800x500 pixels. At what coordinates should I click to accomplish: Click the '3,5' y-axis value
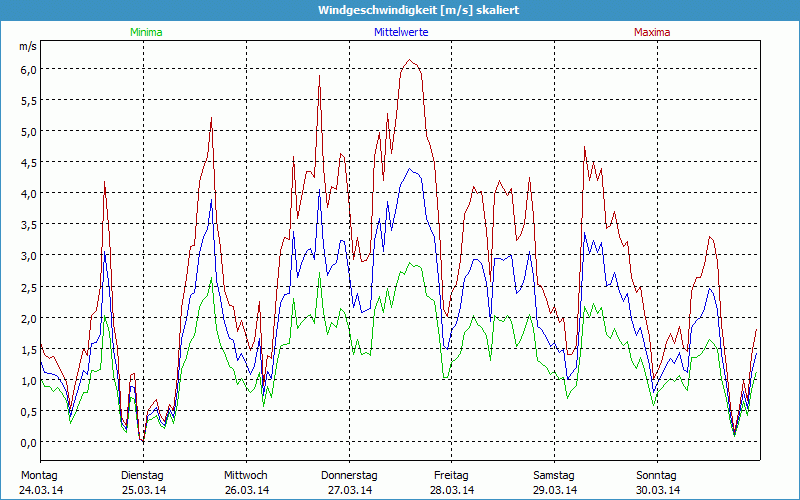pyautogui.click(x=29, y=225)
